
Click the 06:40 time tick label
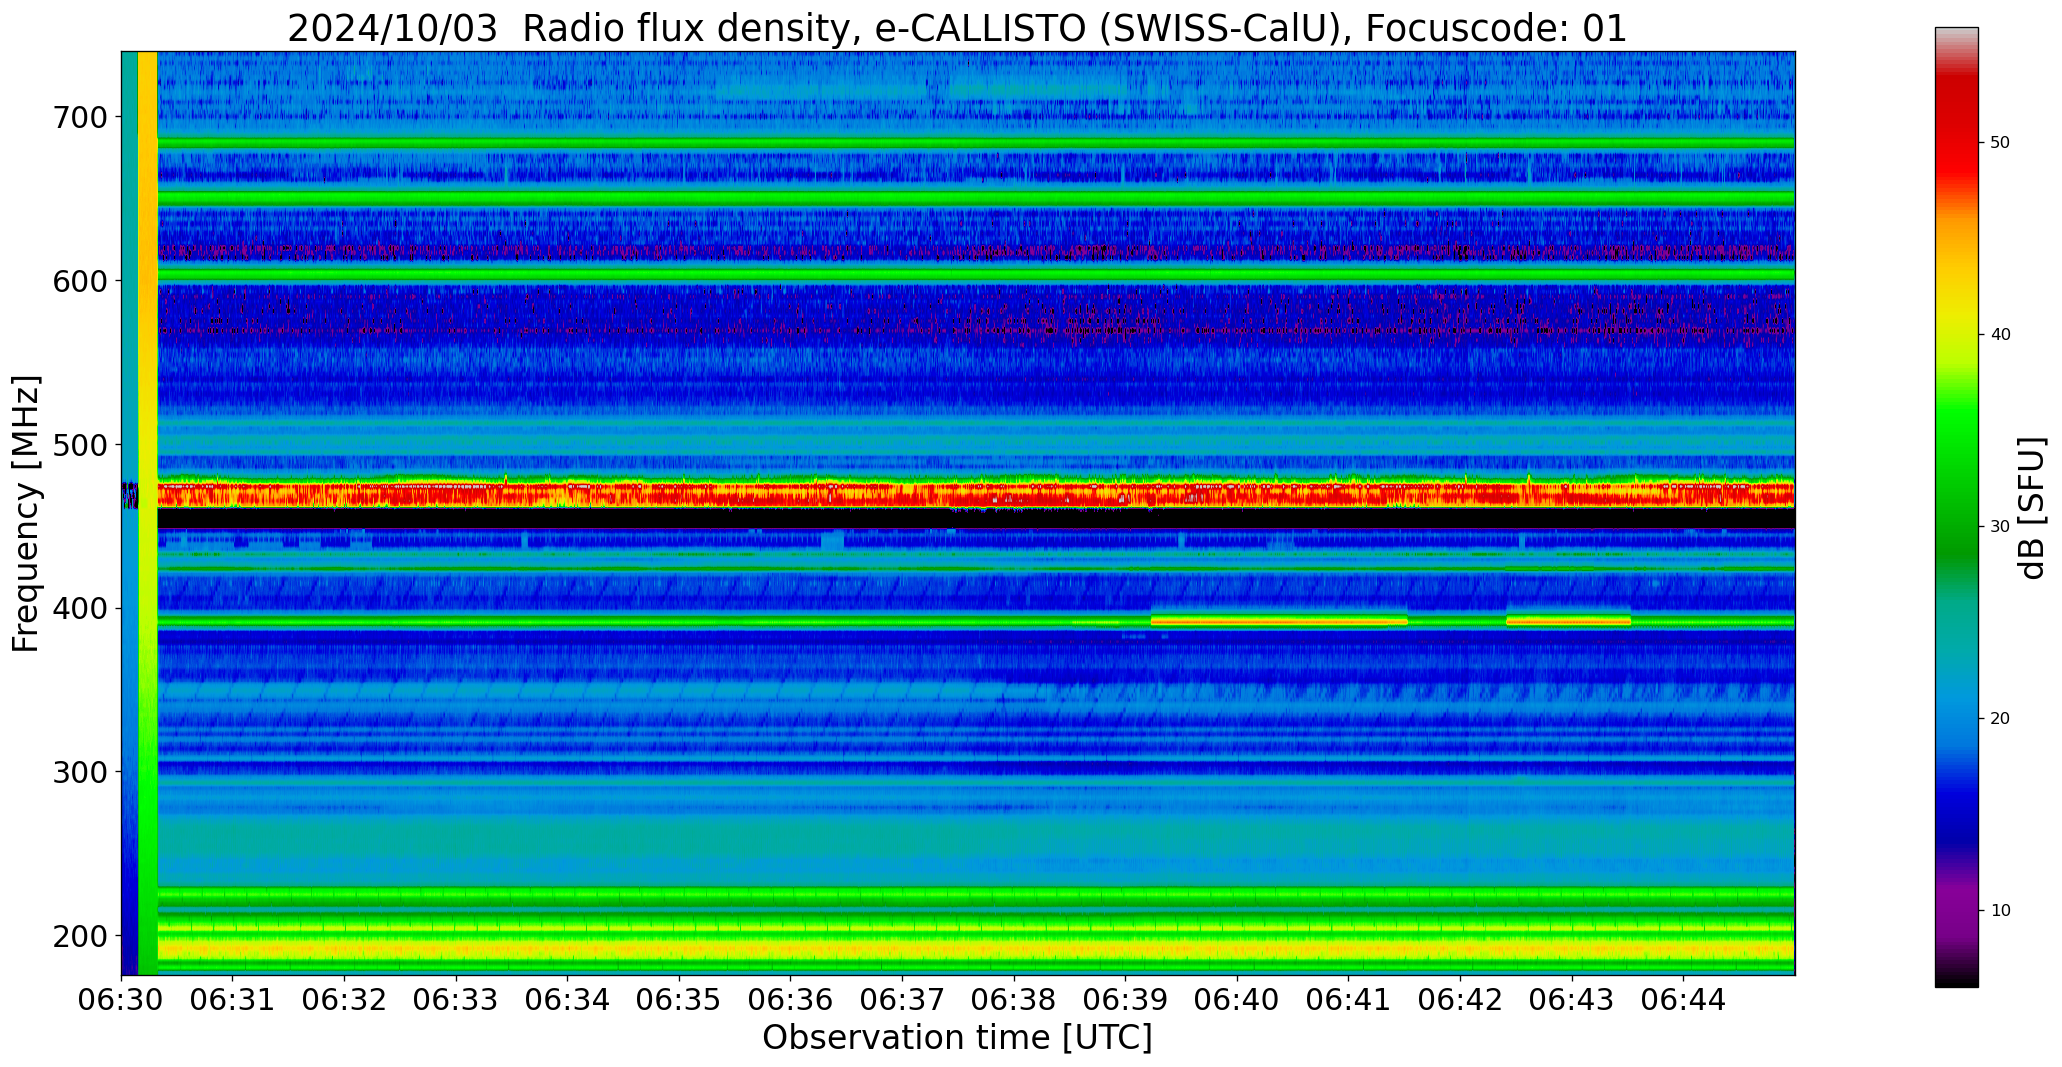(1238, 999)
